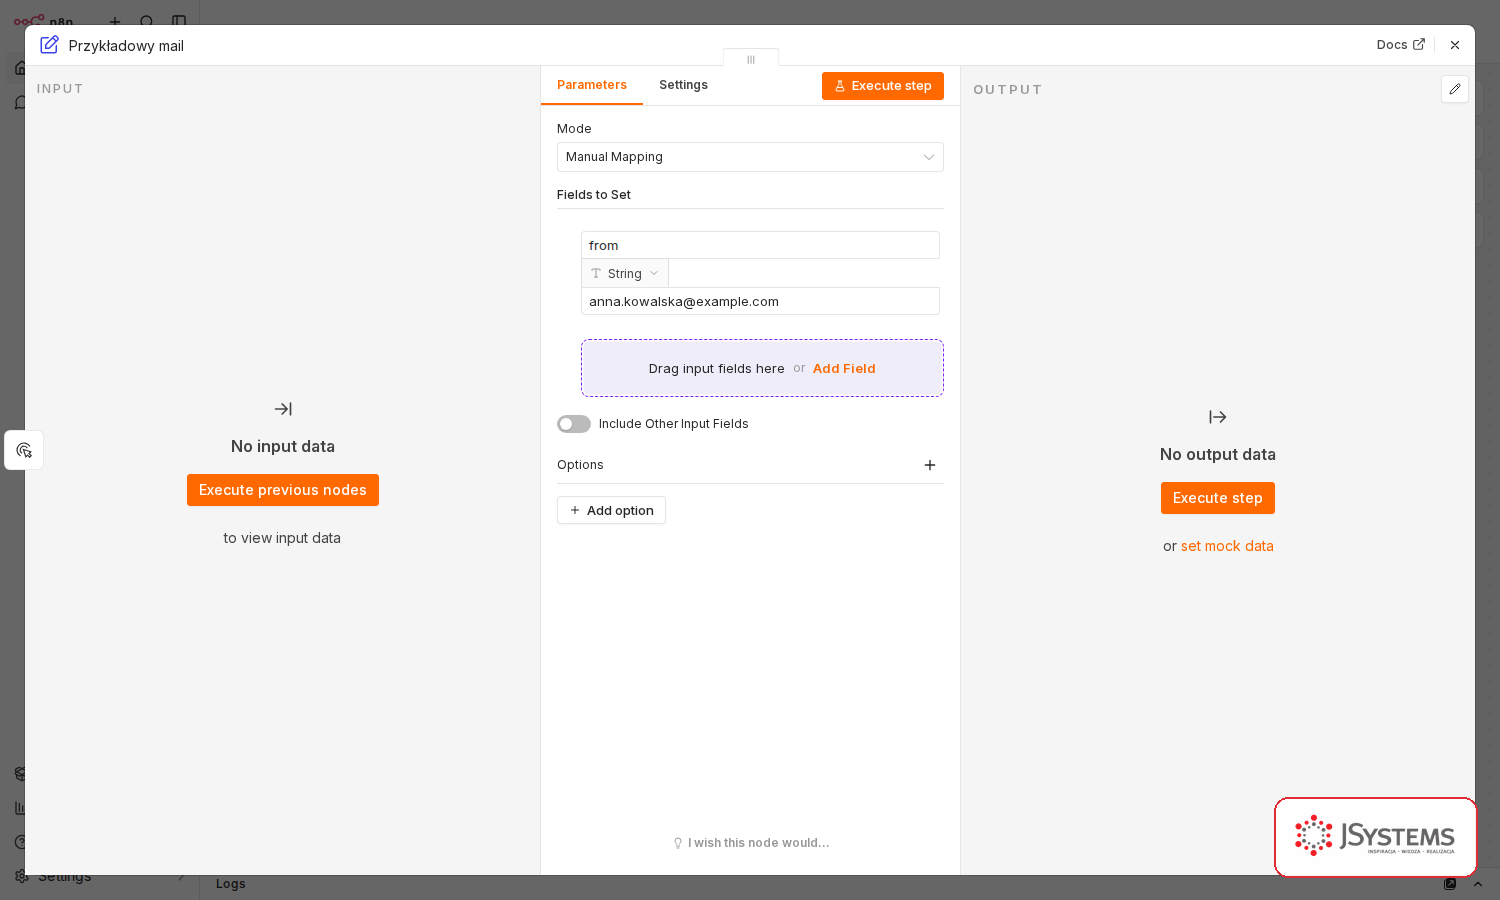The image size is (1500, 900).
Task: Expand the Add option selector
Action: click(x=611, y=510)
